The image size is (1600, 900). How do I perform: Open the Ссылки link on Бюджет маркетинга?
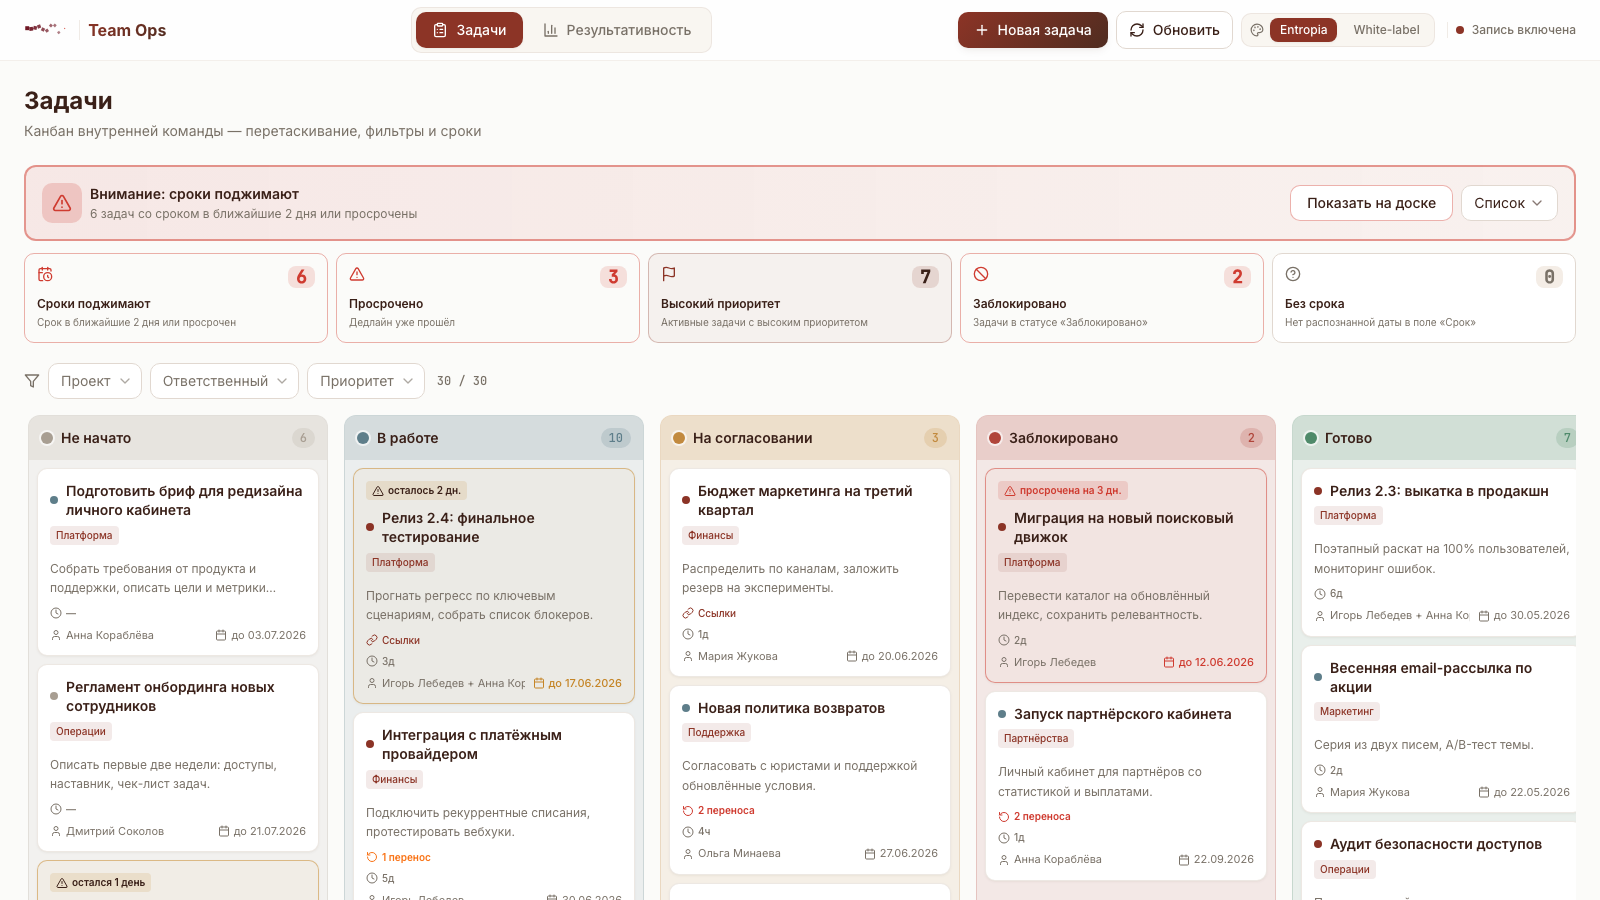(709, 613)
